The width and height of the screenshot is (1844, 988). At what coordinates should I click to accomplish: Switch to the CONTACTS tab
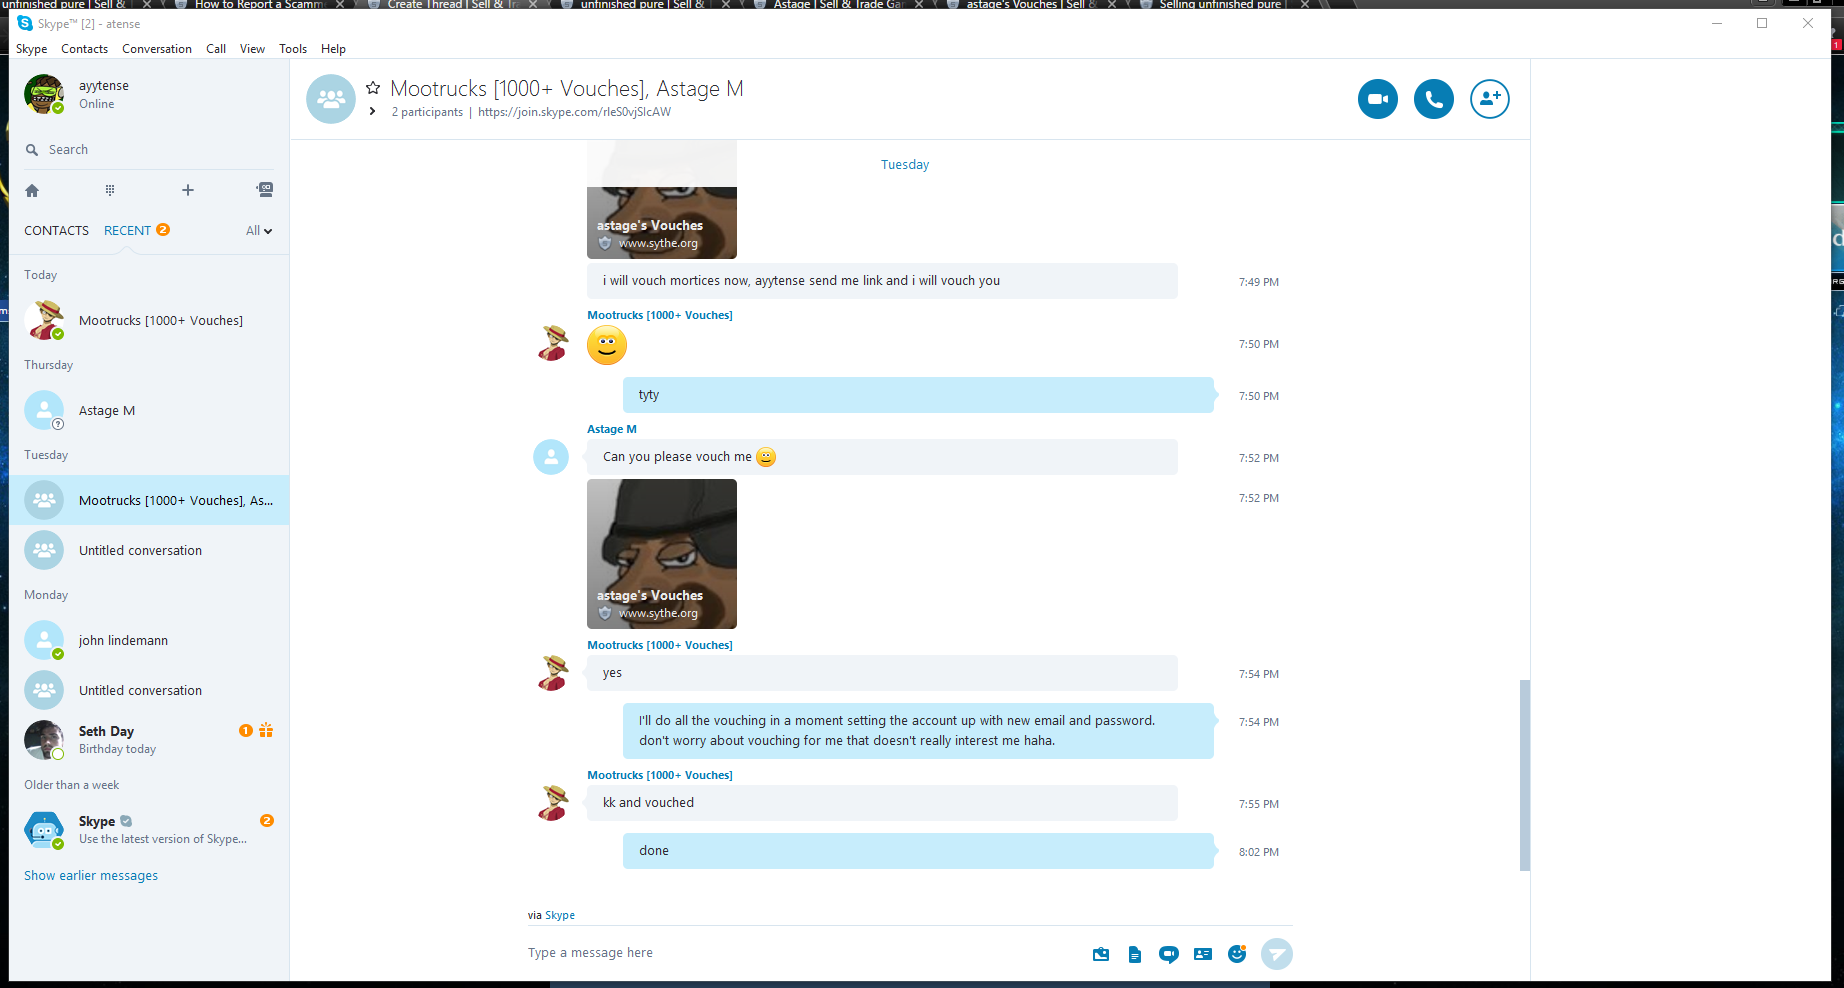pos(56,231)
